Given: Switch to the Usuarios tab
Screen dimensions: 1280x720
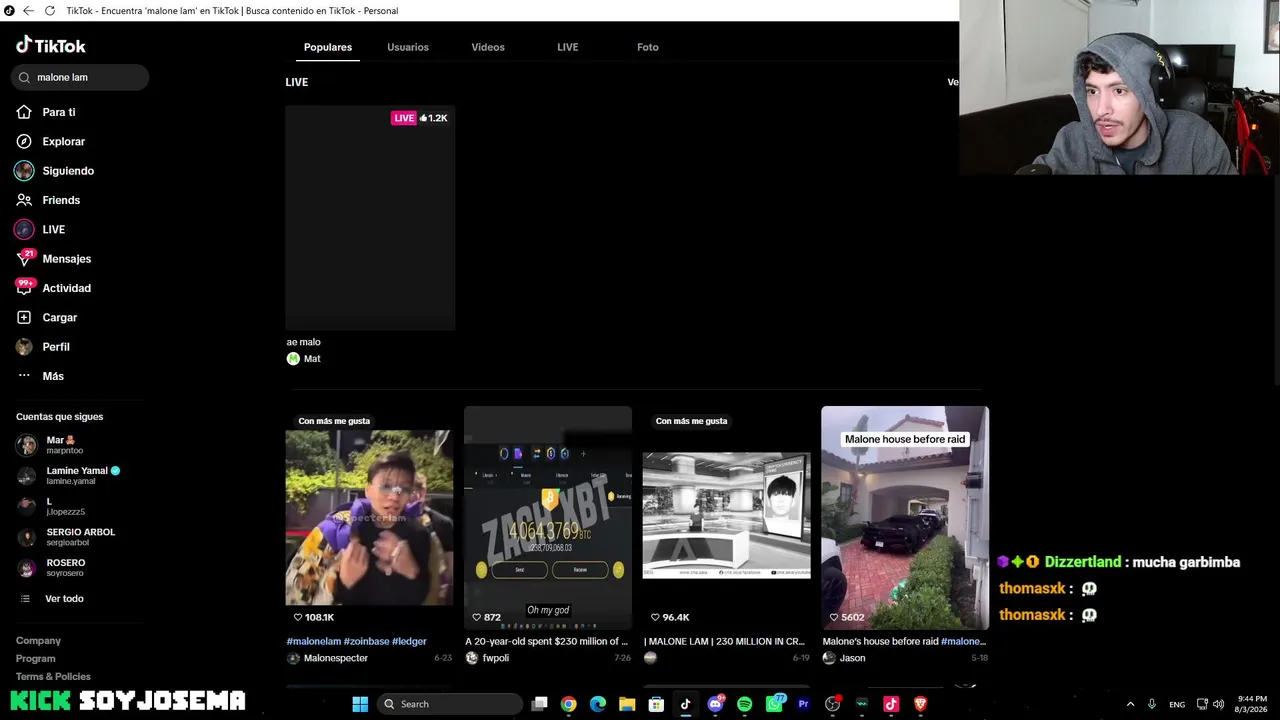Looking at the screenshot, I should click(408, 47).
